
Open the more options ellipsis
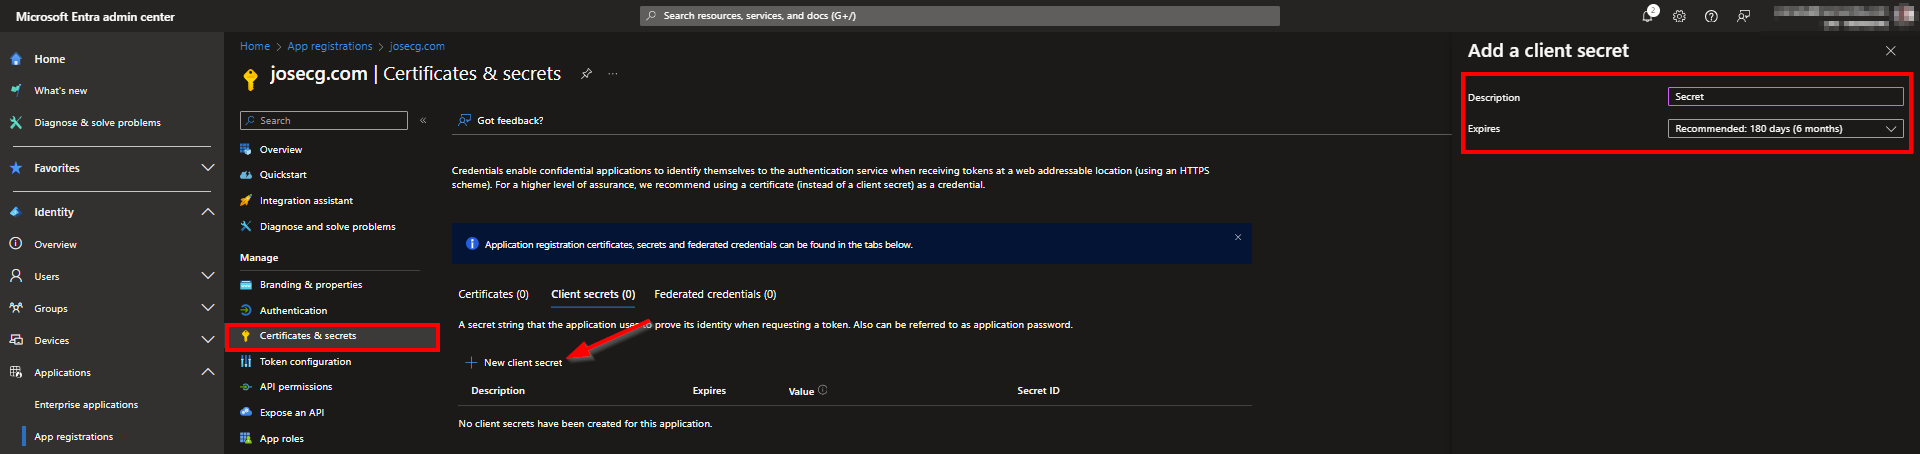(x=613, y=74)
